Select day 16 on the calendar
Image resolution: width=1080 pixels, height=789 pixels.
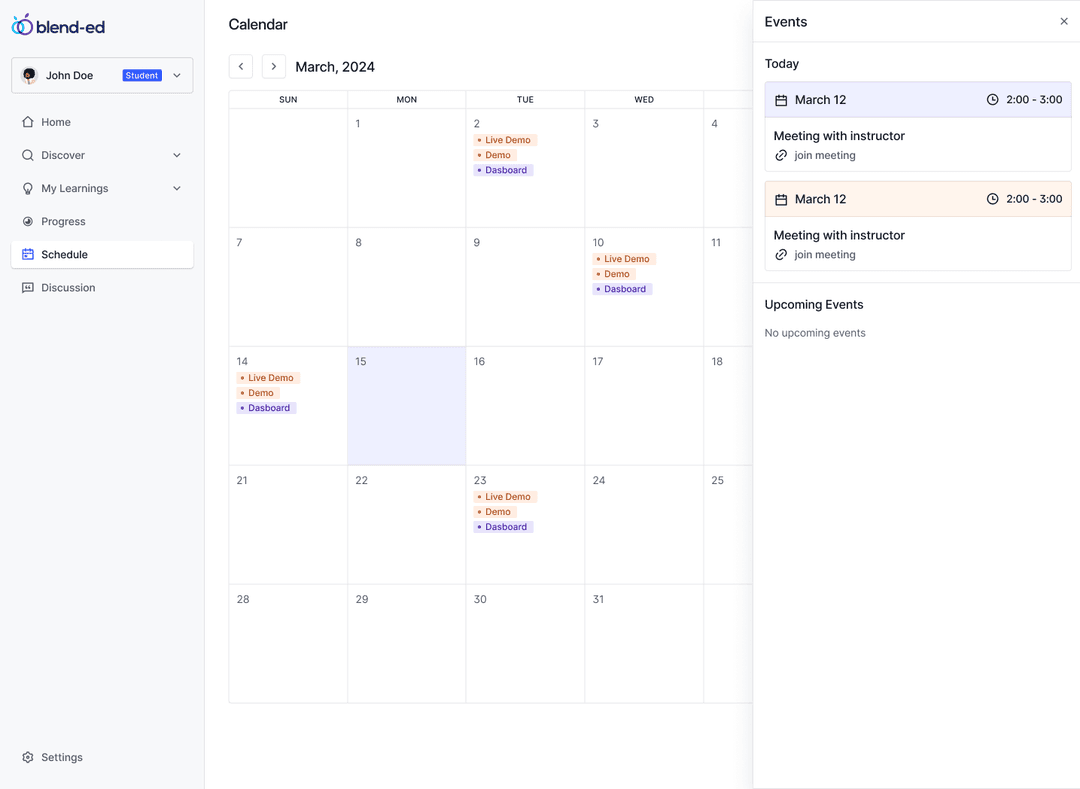(x=525, y=406)
